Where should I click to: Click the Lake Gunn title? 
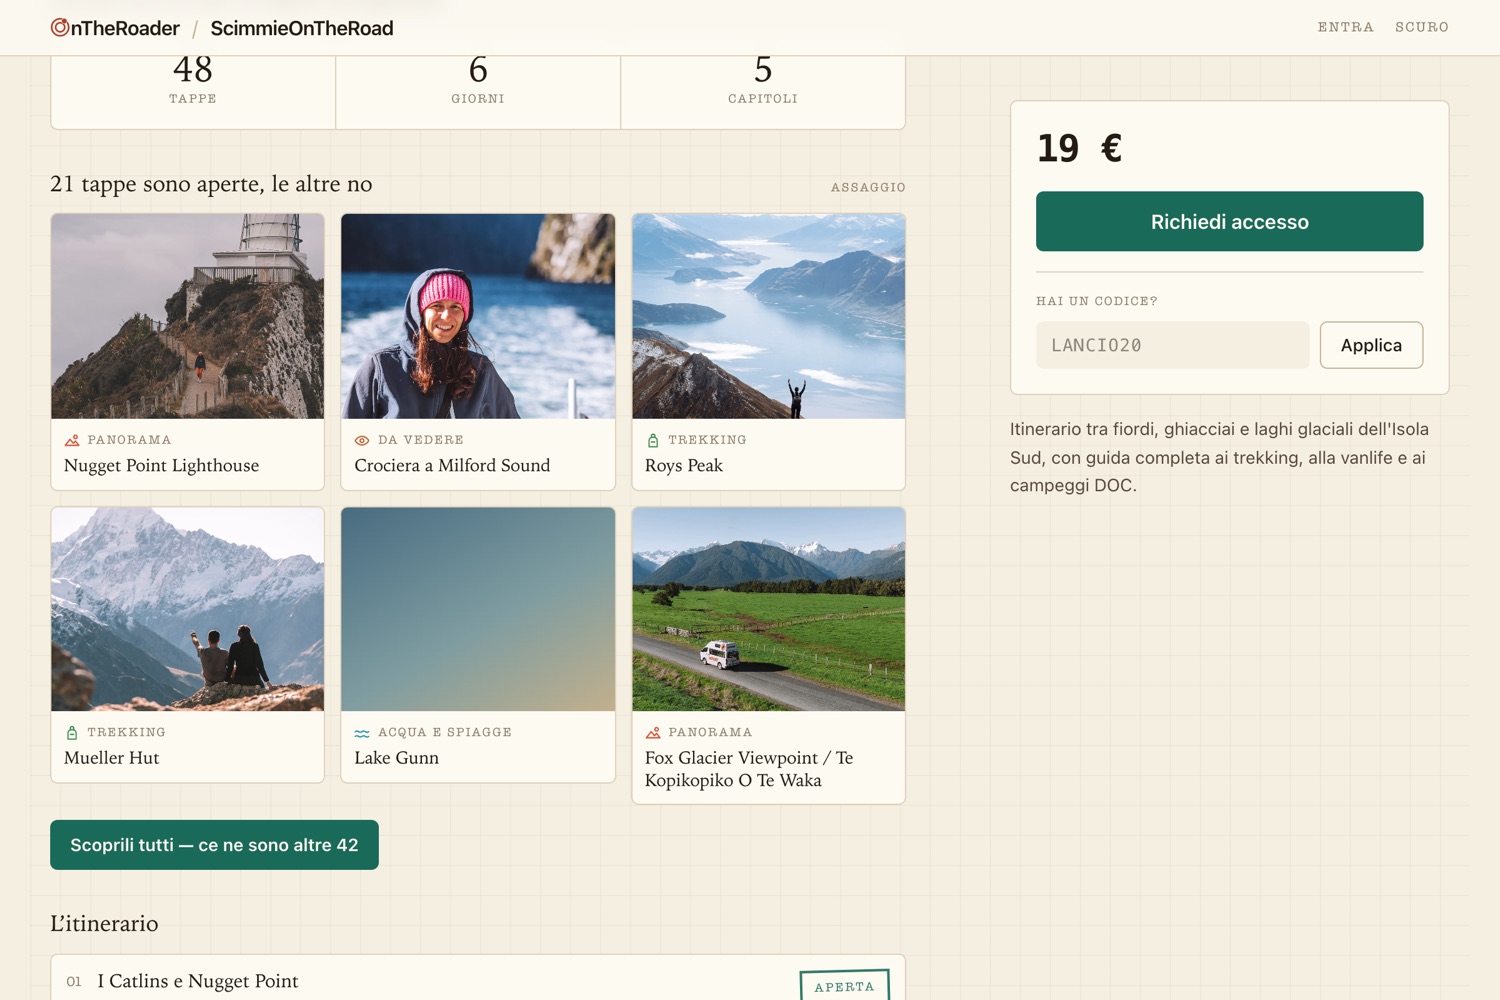[396, 758]
